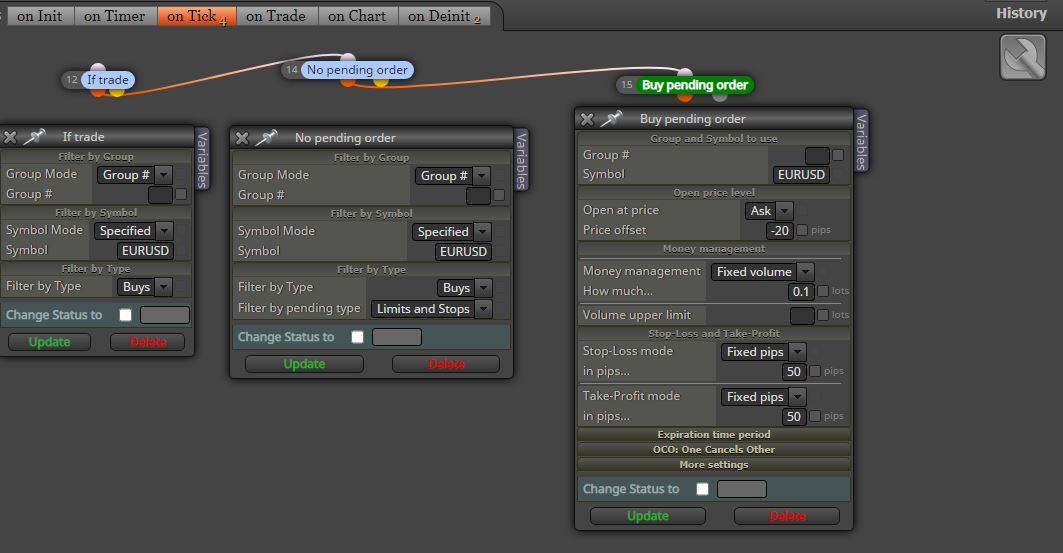
Task: Pick status color swatch in Buy pending order panel
Action: [742, 489]
